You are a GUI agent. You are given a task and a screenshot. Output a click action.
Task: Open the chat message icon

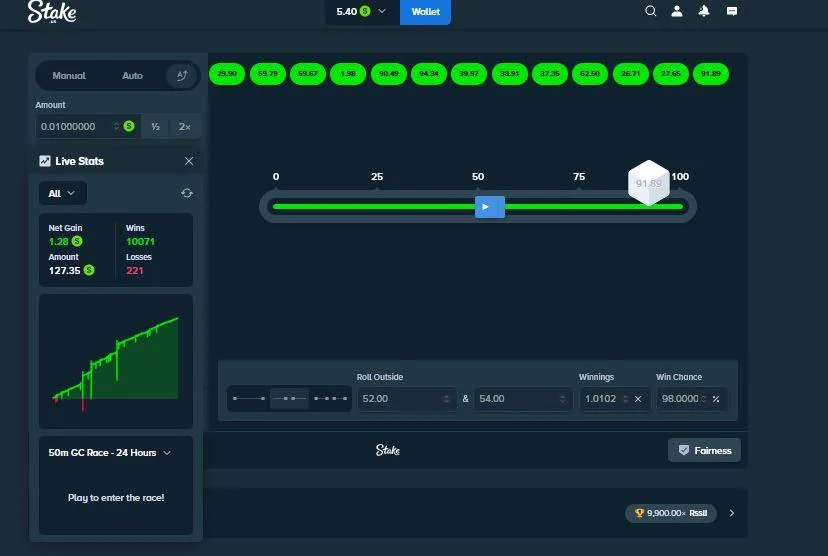pos(732,11)
